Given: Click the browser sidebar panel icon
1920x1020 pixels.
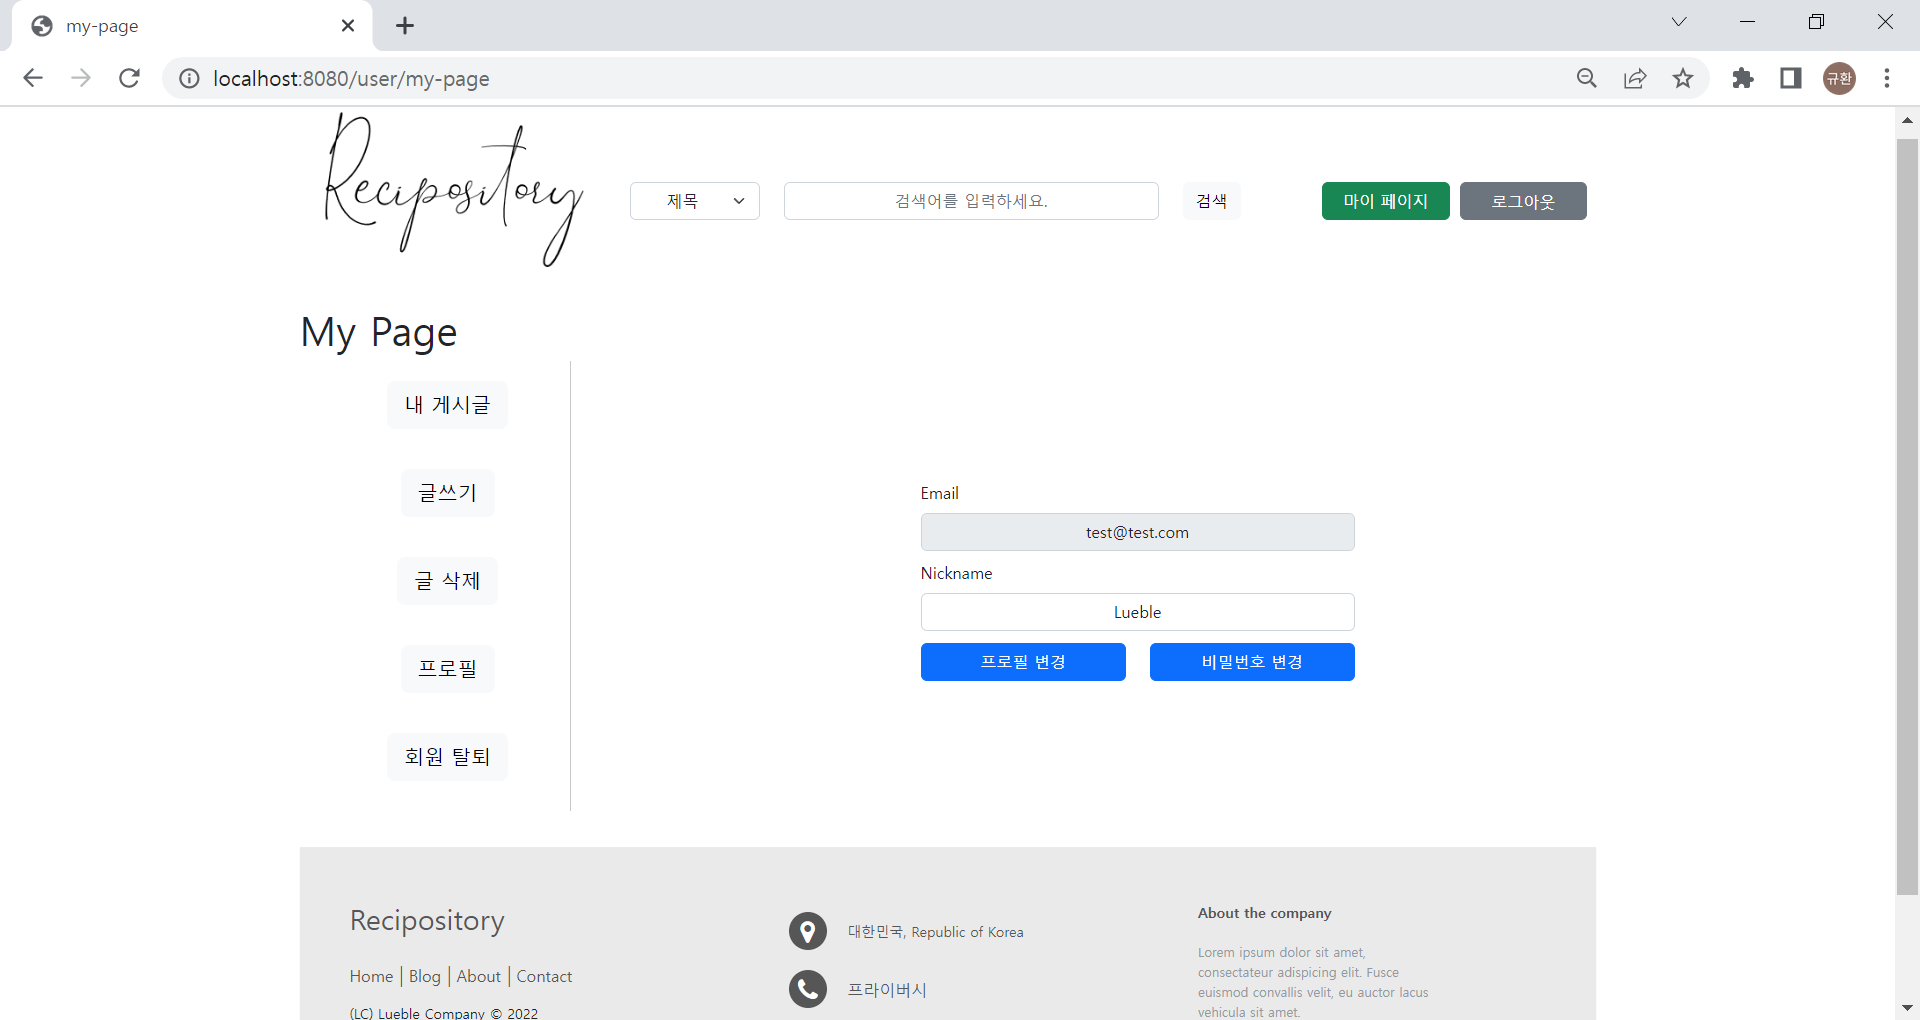Looking at the screenshot, I should click(1791, 78).
